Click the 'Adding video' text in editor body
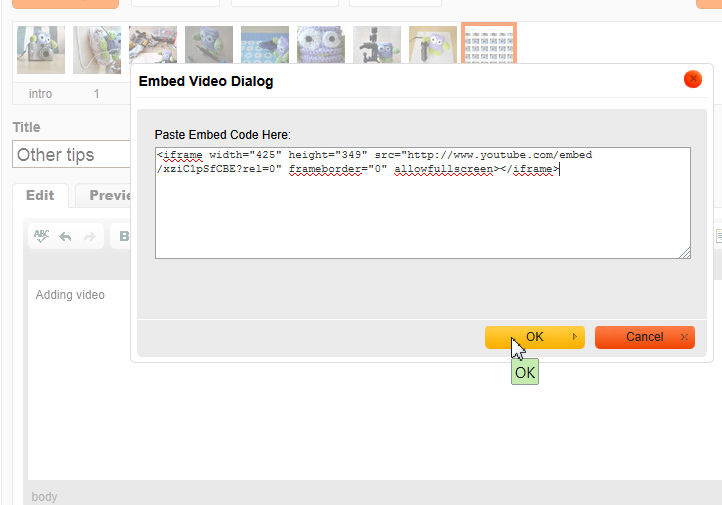 tap(70, 295)
